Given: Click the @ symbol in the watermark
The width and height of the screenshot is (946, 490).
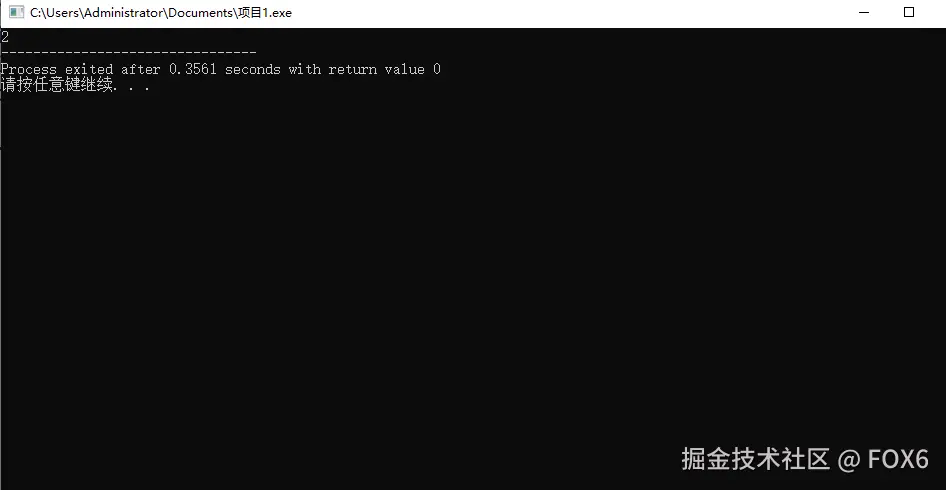Looking at the screenshot, I should (848, 460).
